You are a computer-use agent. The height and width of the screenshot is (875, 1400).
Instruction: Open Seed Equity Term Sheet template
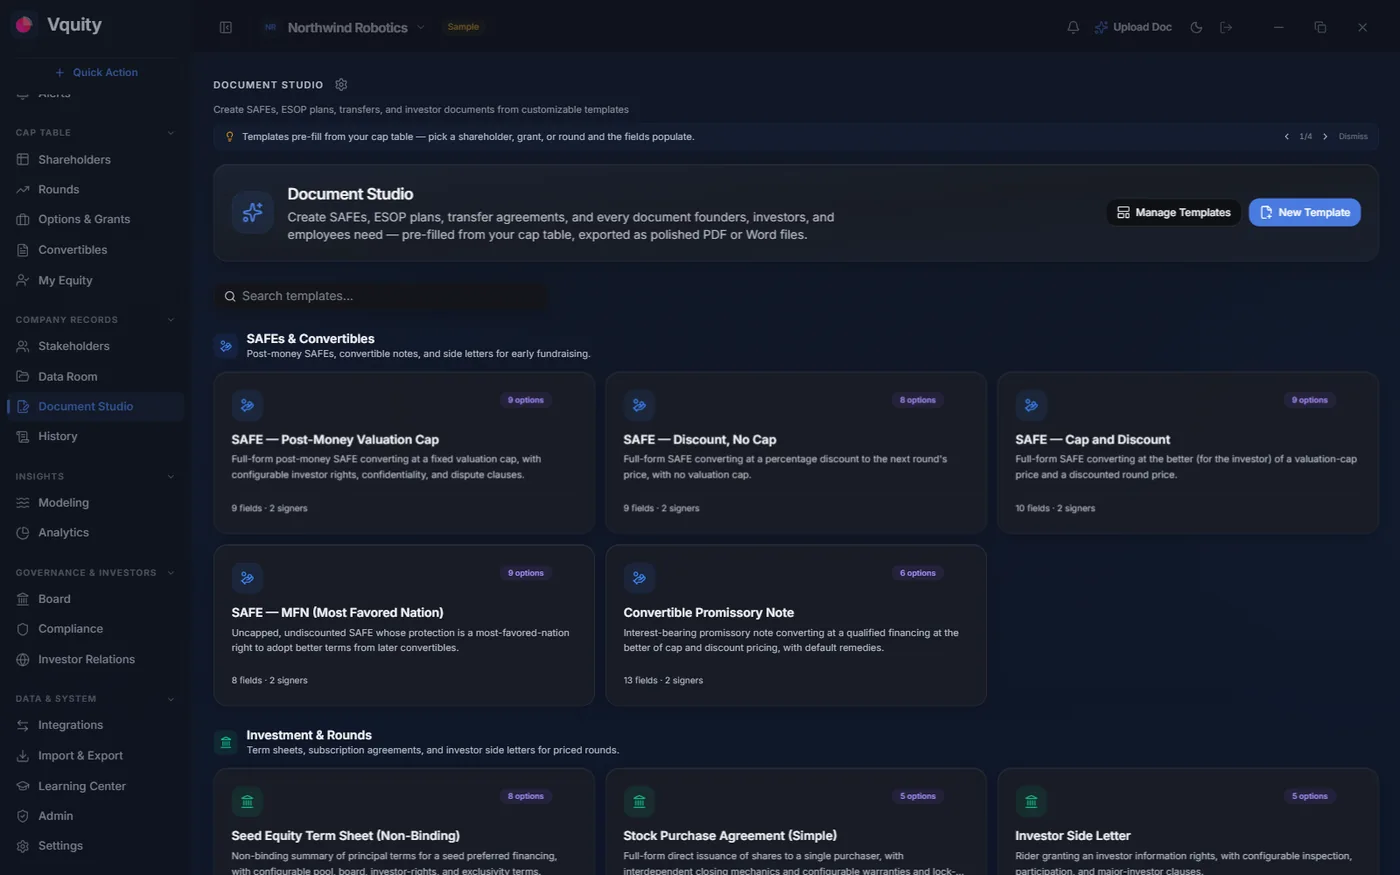404,823
